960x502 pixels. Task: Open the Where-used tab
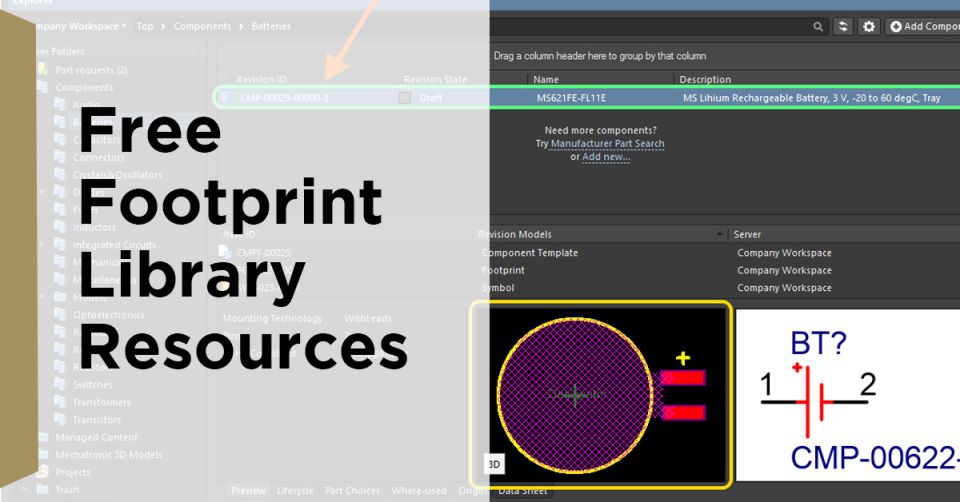click(419, 491)
